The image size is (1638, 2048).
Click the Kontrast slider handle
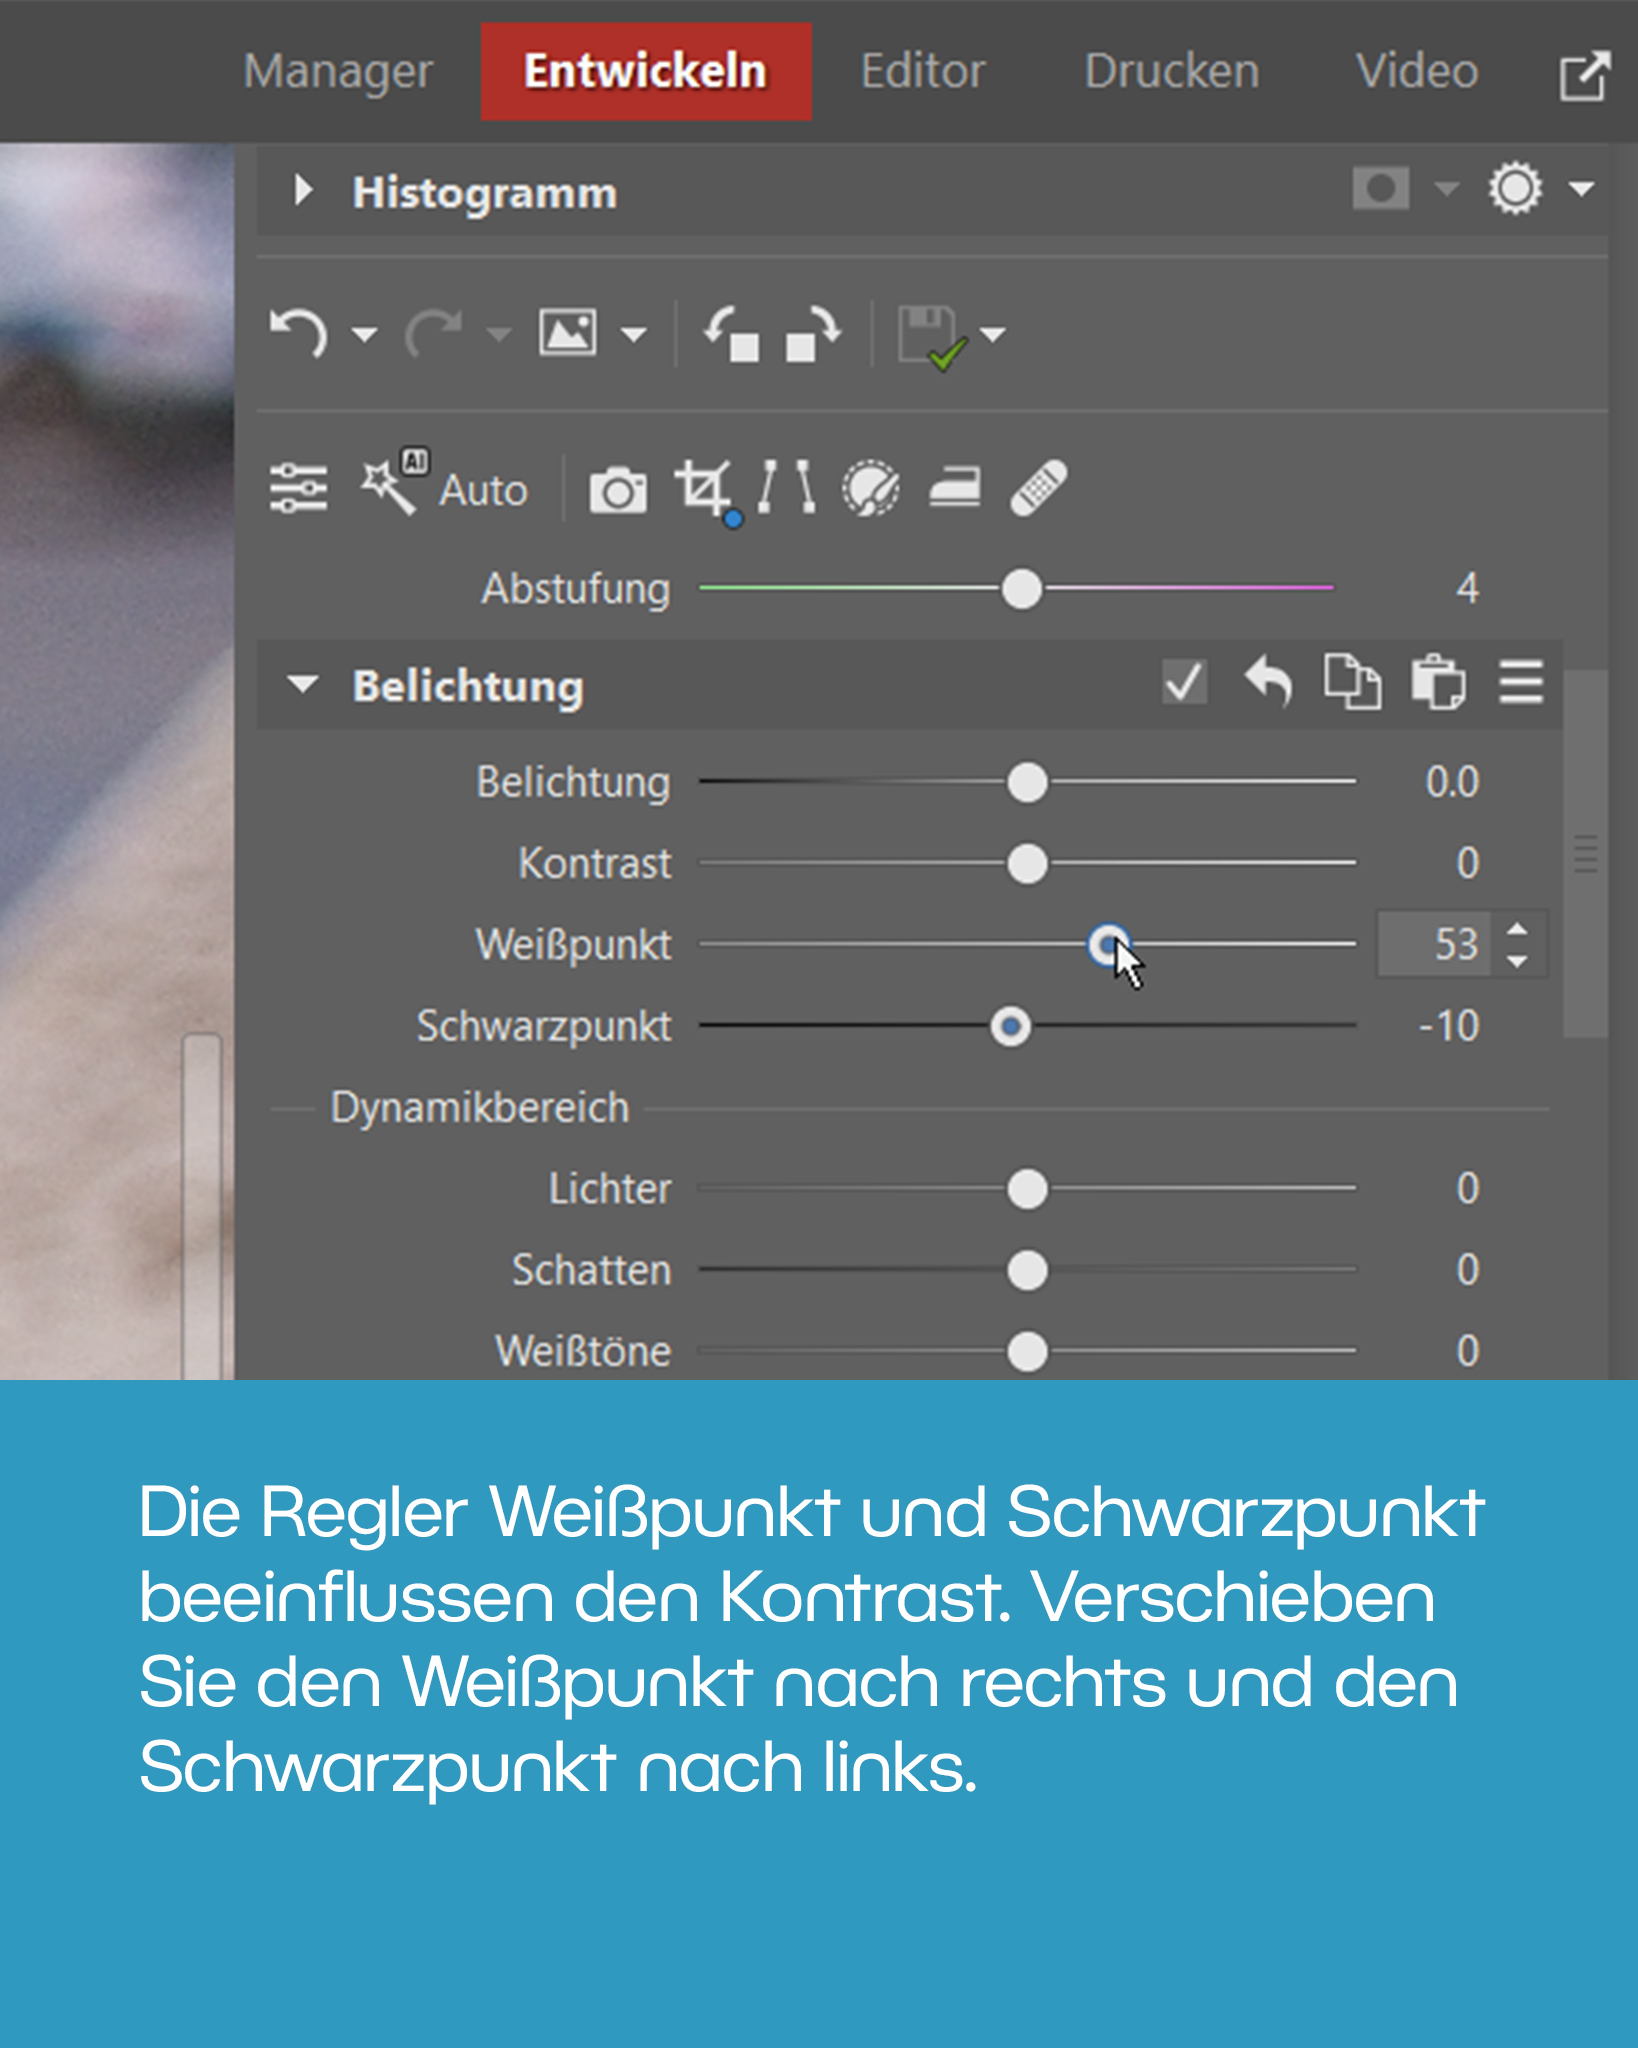[1027, 864]
